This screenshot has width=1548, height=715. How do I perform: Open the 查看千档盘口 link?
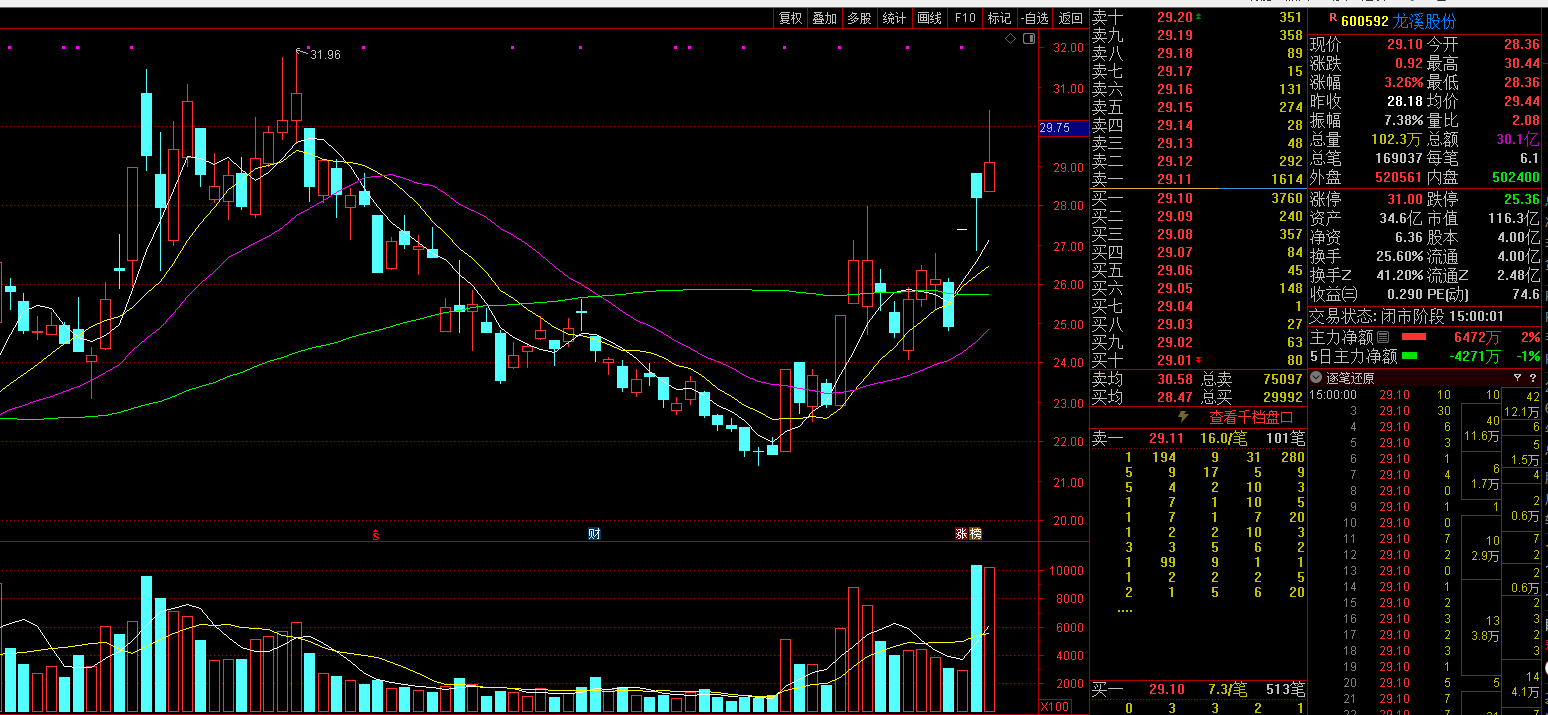pyautogui.click(x=1251, y=417)
